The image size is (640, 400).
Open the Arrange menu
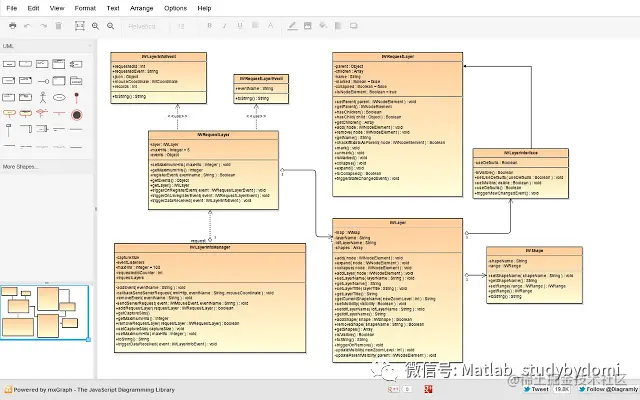(141, 8)
